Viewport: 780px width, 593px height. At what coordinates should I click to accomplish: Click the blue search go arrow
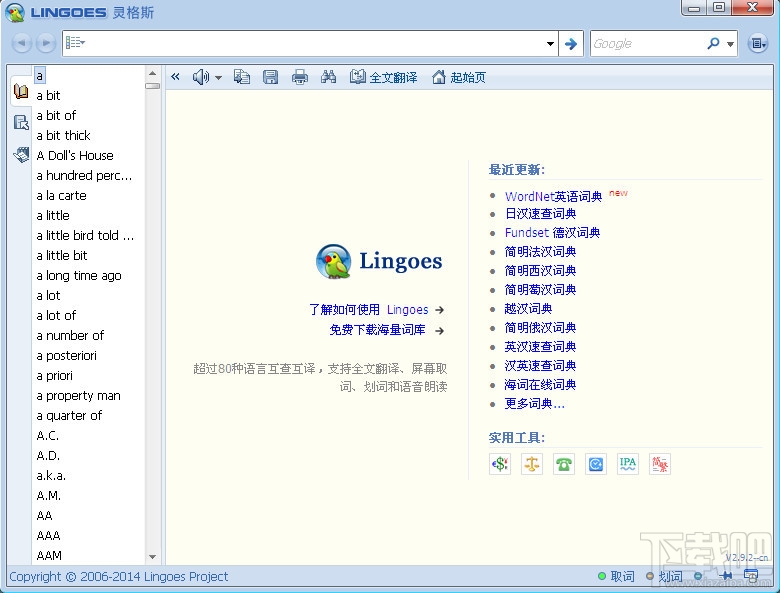571,44
